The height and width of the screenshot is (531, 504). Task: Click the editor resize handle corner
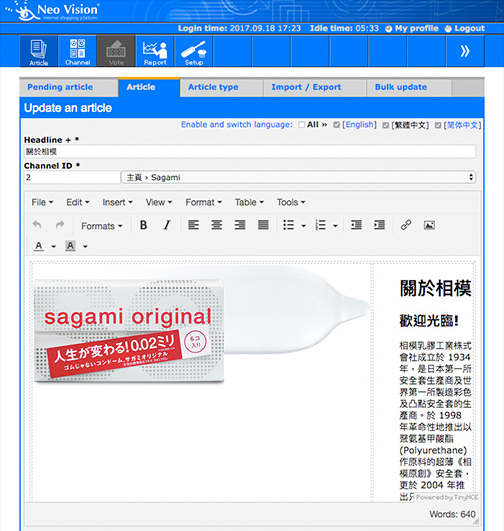tap(476, 522)
